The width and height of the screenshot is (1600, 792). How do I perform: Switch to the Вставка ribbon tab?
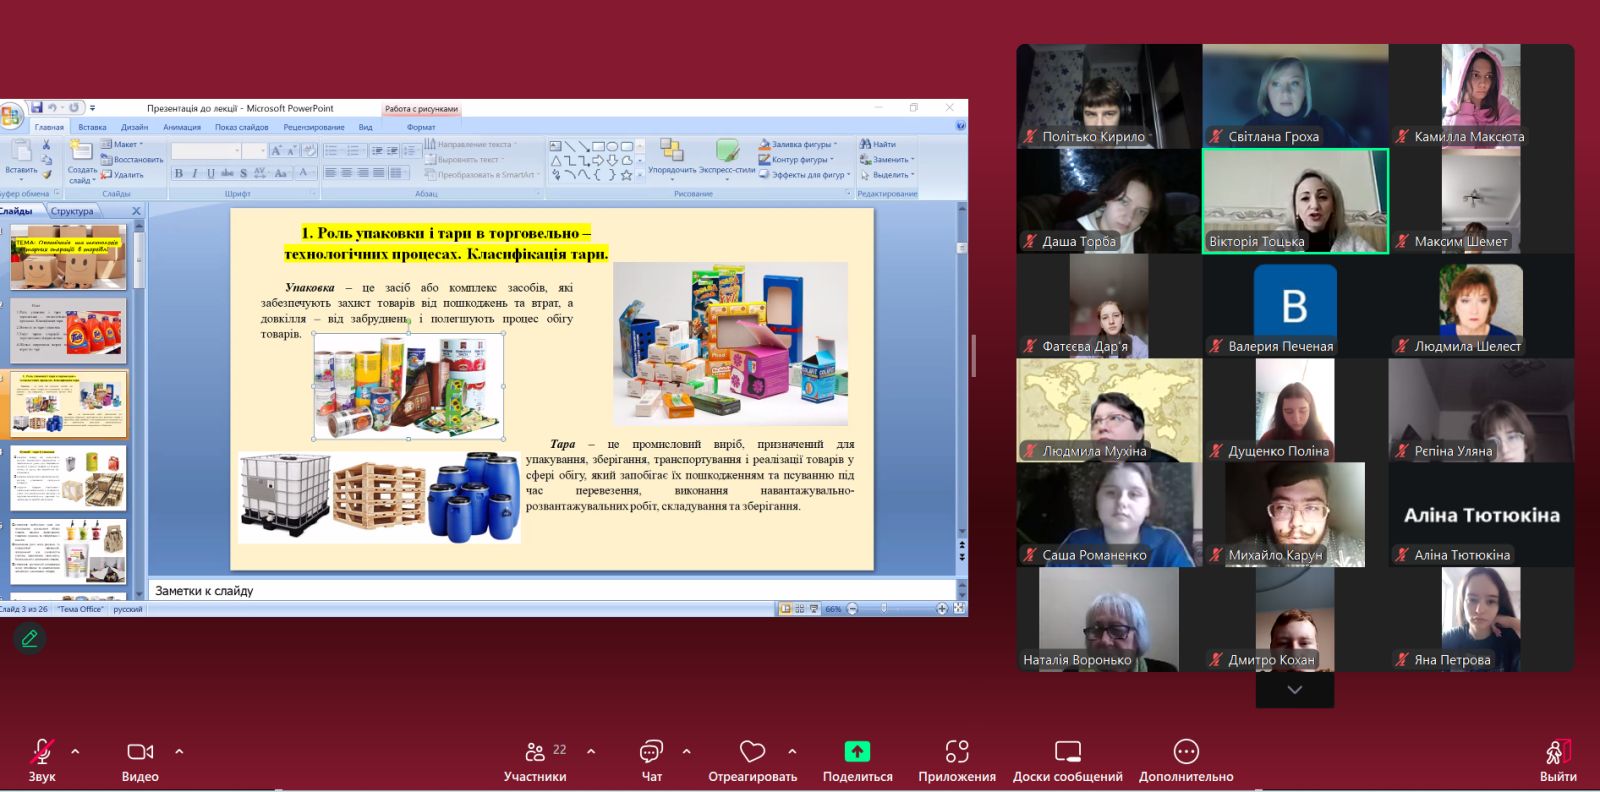tap(92, 127)
